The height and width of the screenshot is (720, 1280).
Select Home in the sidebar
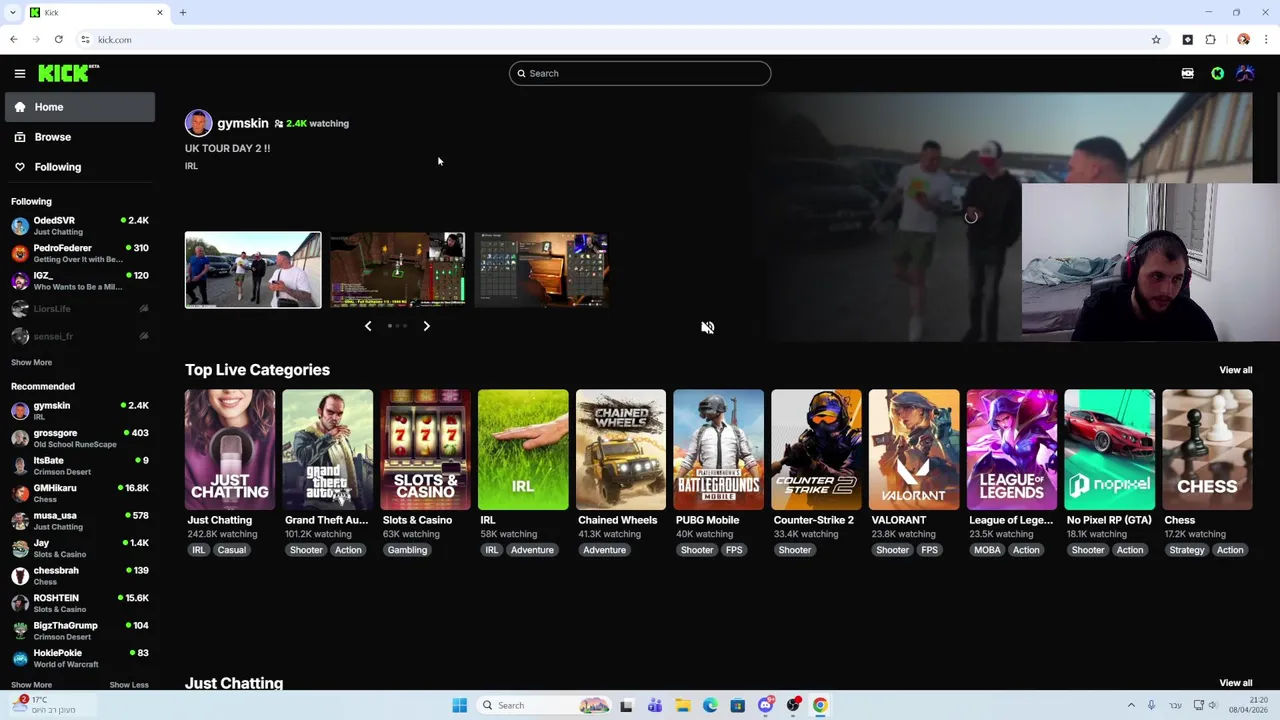(x=80, y=107)
